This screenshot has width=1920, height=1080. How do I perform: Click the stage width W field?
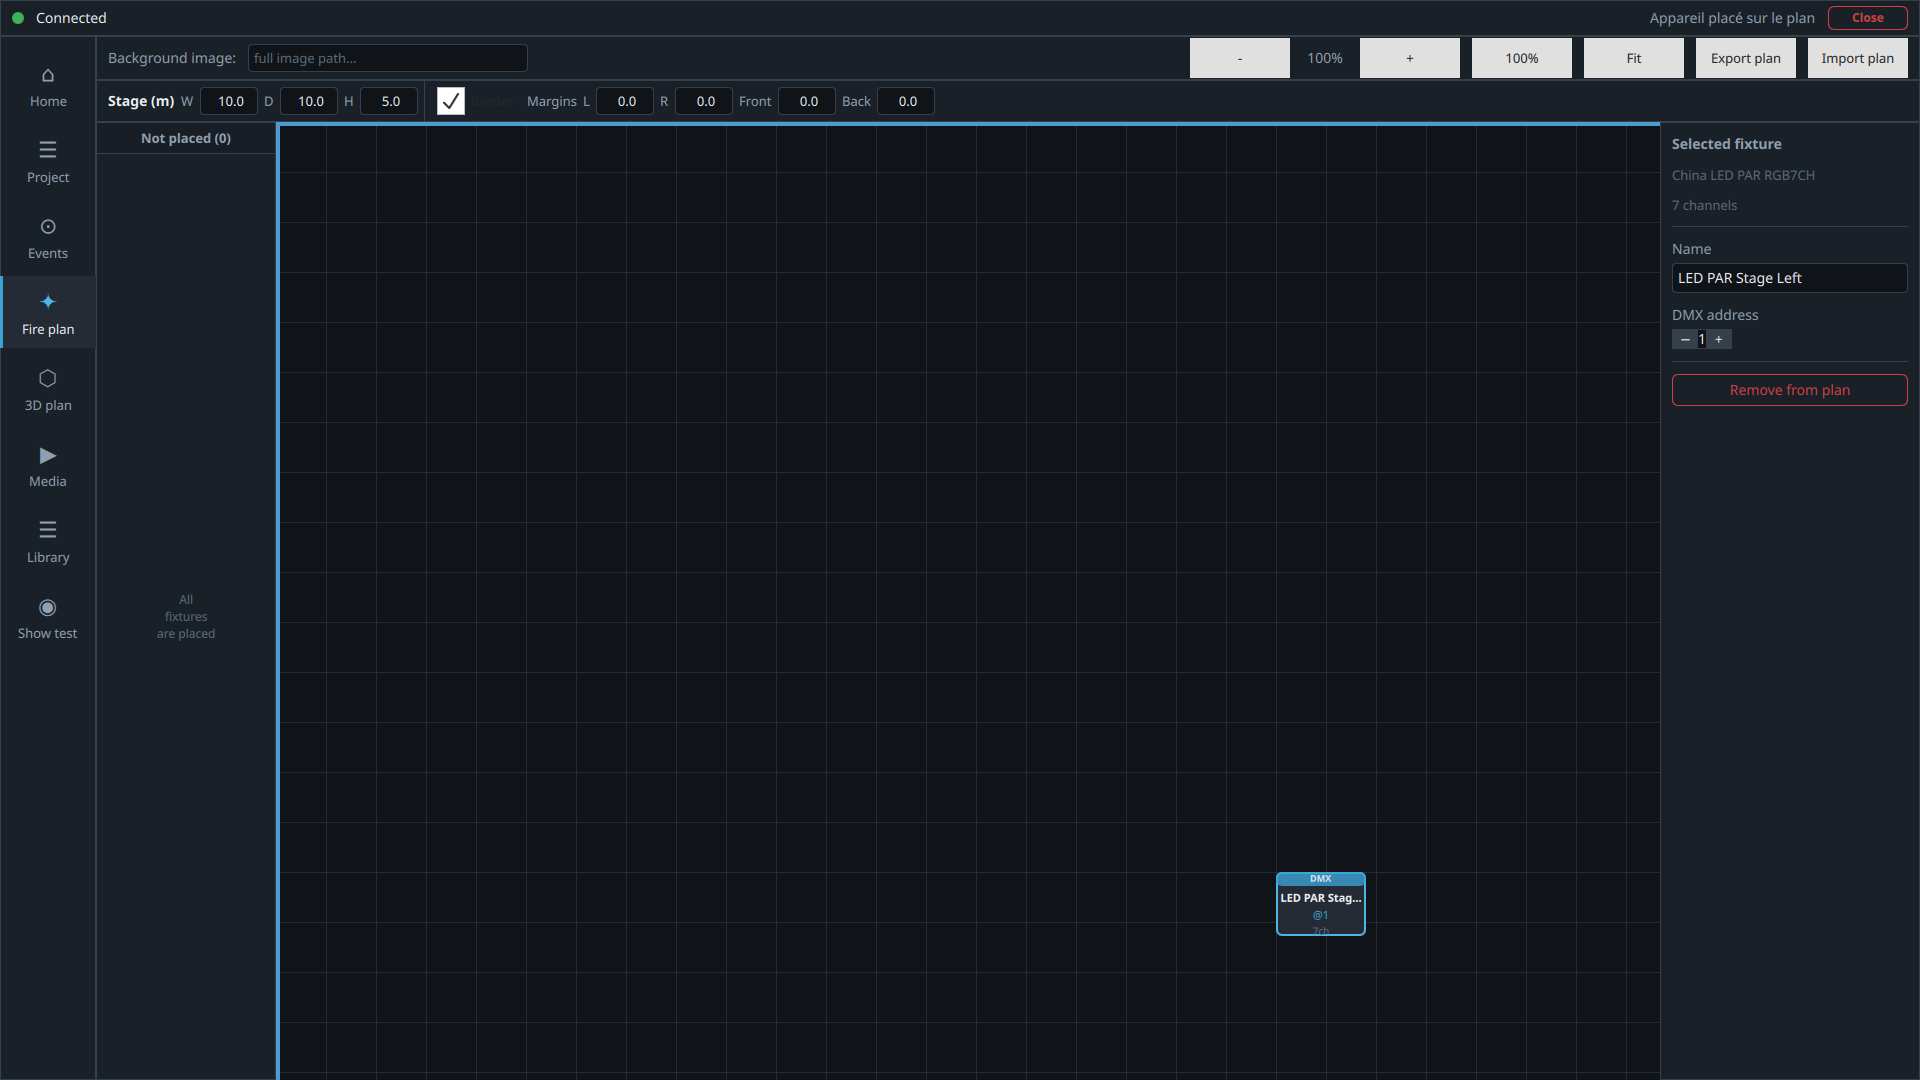[229, 101]
